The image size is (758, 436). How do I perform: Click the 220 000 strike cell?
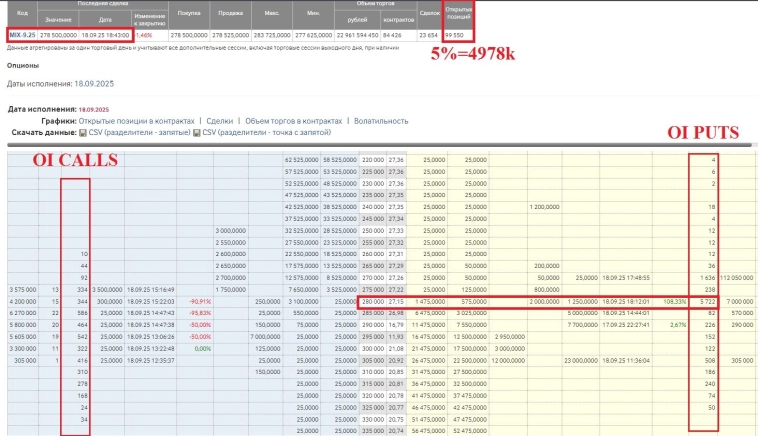pyautogui.click(x=373, y=160)
